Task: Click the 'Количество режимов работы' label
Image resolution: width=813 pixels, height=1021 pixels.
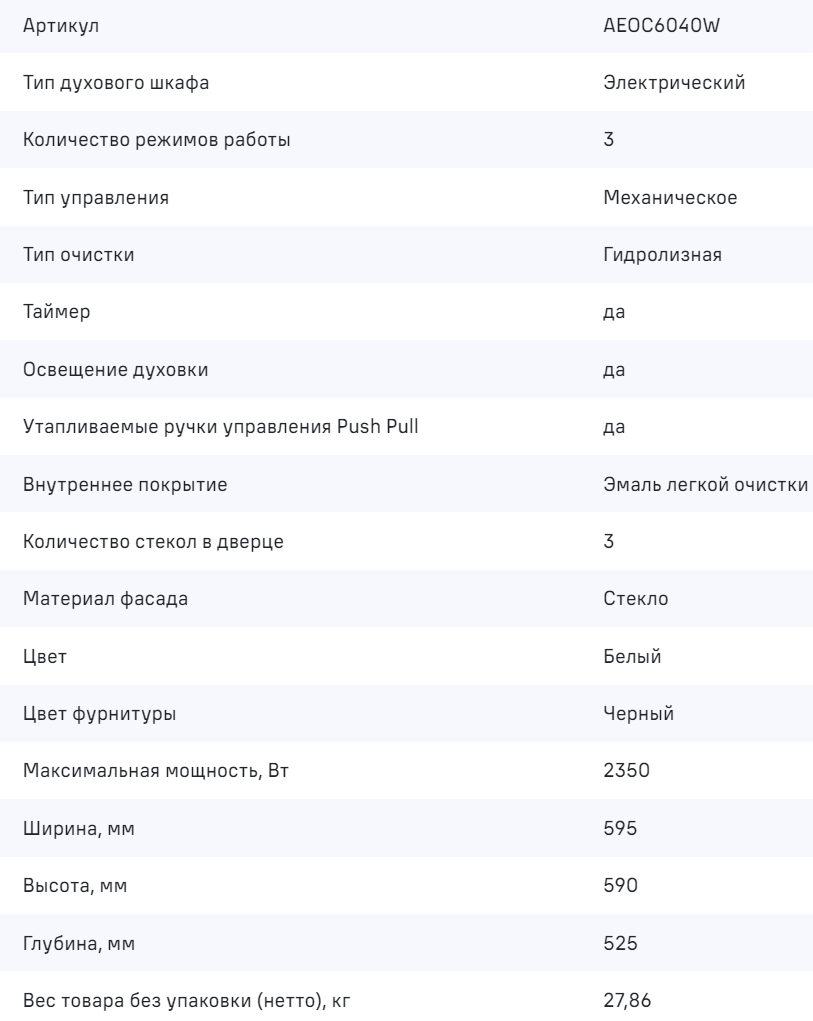Action: (157, 140)
